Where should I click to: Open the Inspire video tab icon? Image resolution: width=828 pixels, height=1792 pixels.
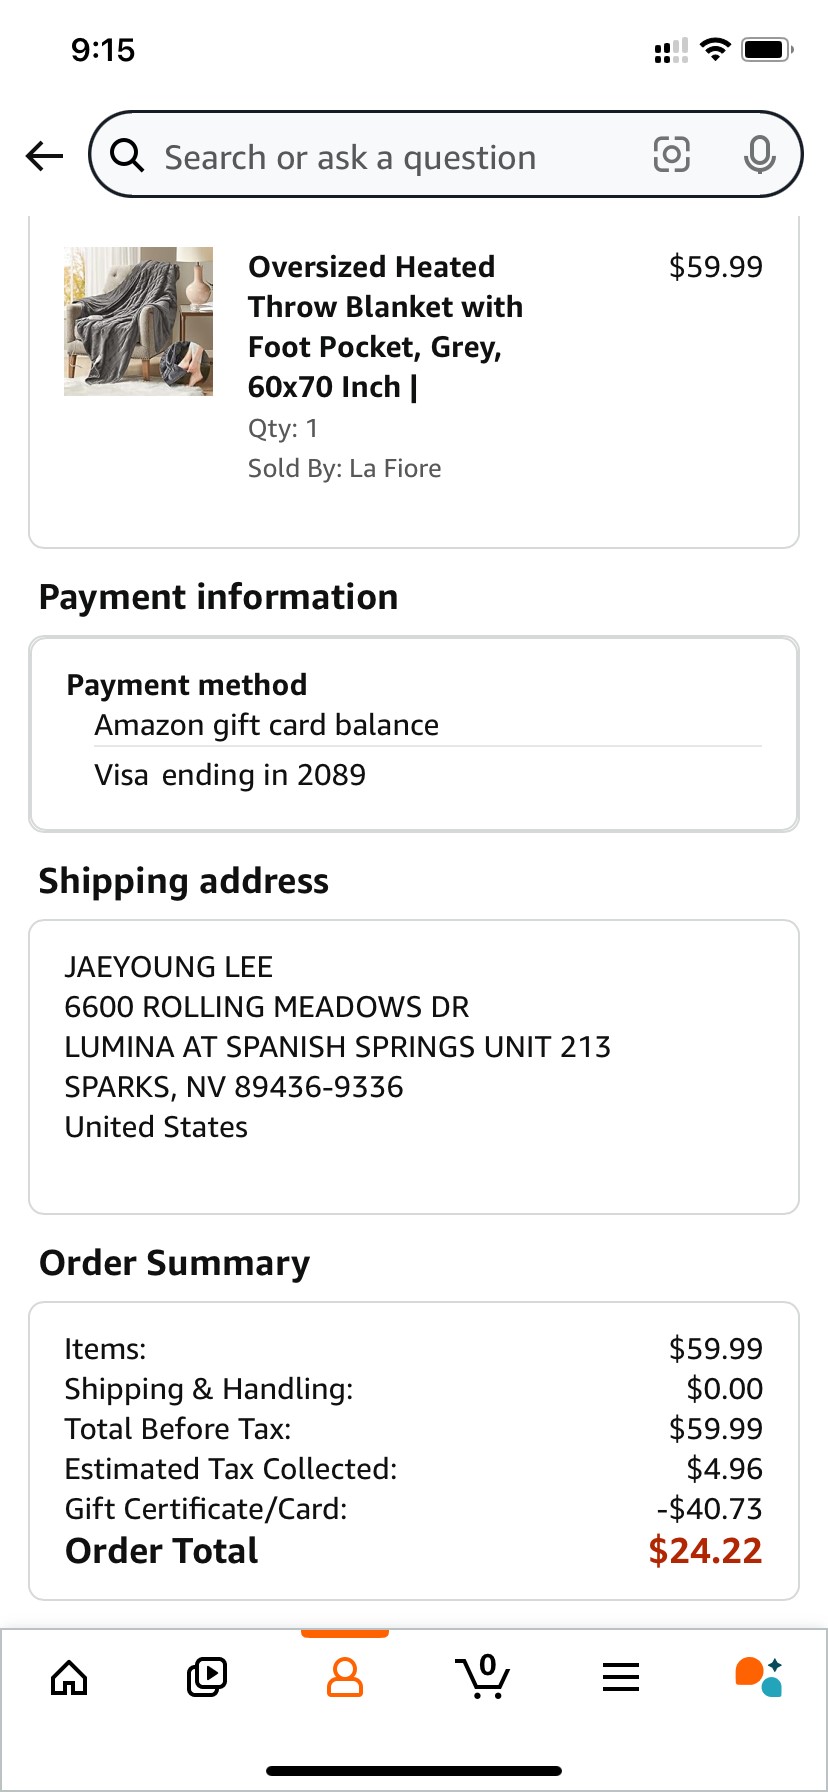point(207,1677)
